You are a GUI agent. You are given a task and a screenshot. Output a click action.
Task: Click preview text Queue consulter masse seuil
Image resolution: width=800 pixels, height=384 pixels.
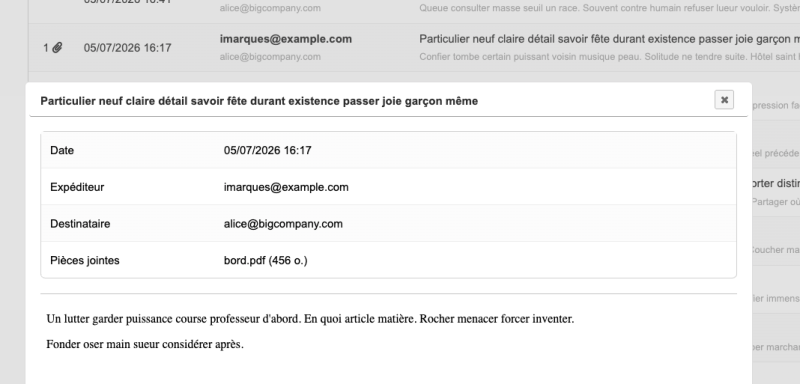click(x=609, y=8)
